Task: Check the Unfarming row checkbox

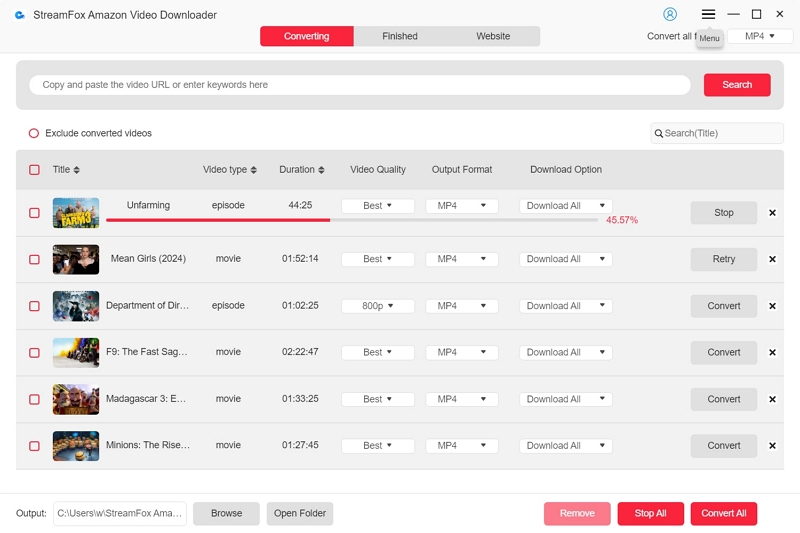Action: (x=34, y=213)
